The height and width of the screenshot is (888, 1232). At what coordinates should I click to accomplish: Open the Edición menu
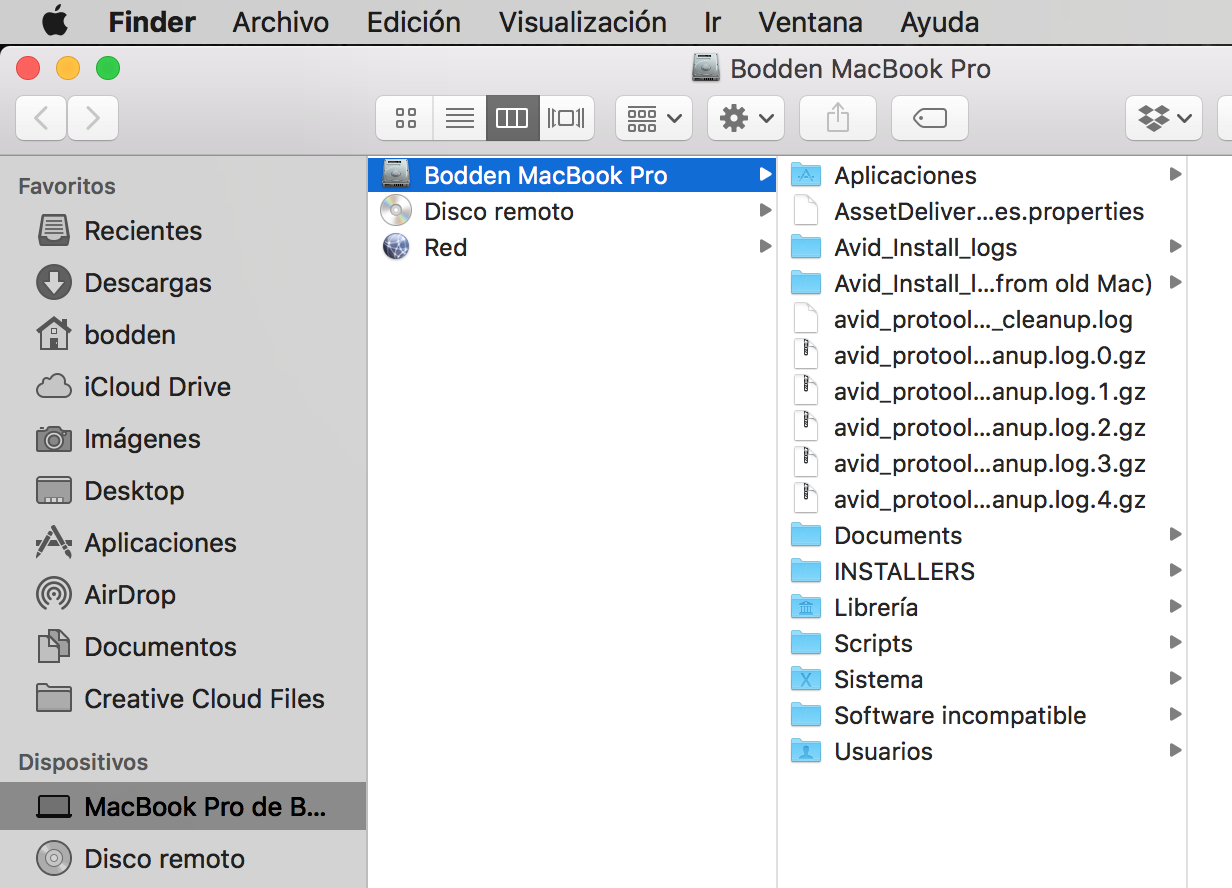point(414,21)
